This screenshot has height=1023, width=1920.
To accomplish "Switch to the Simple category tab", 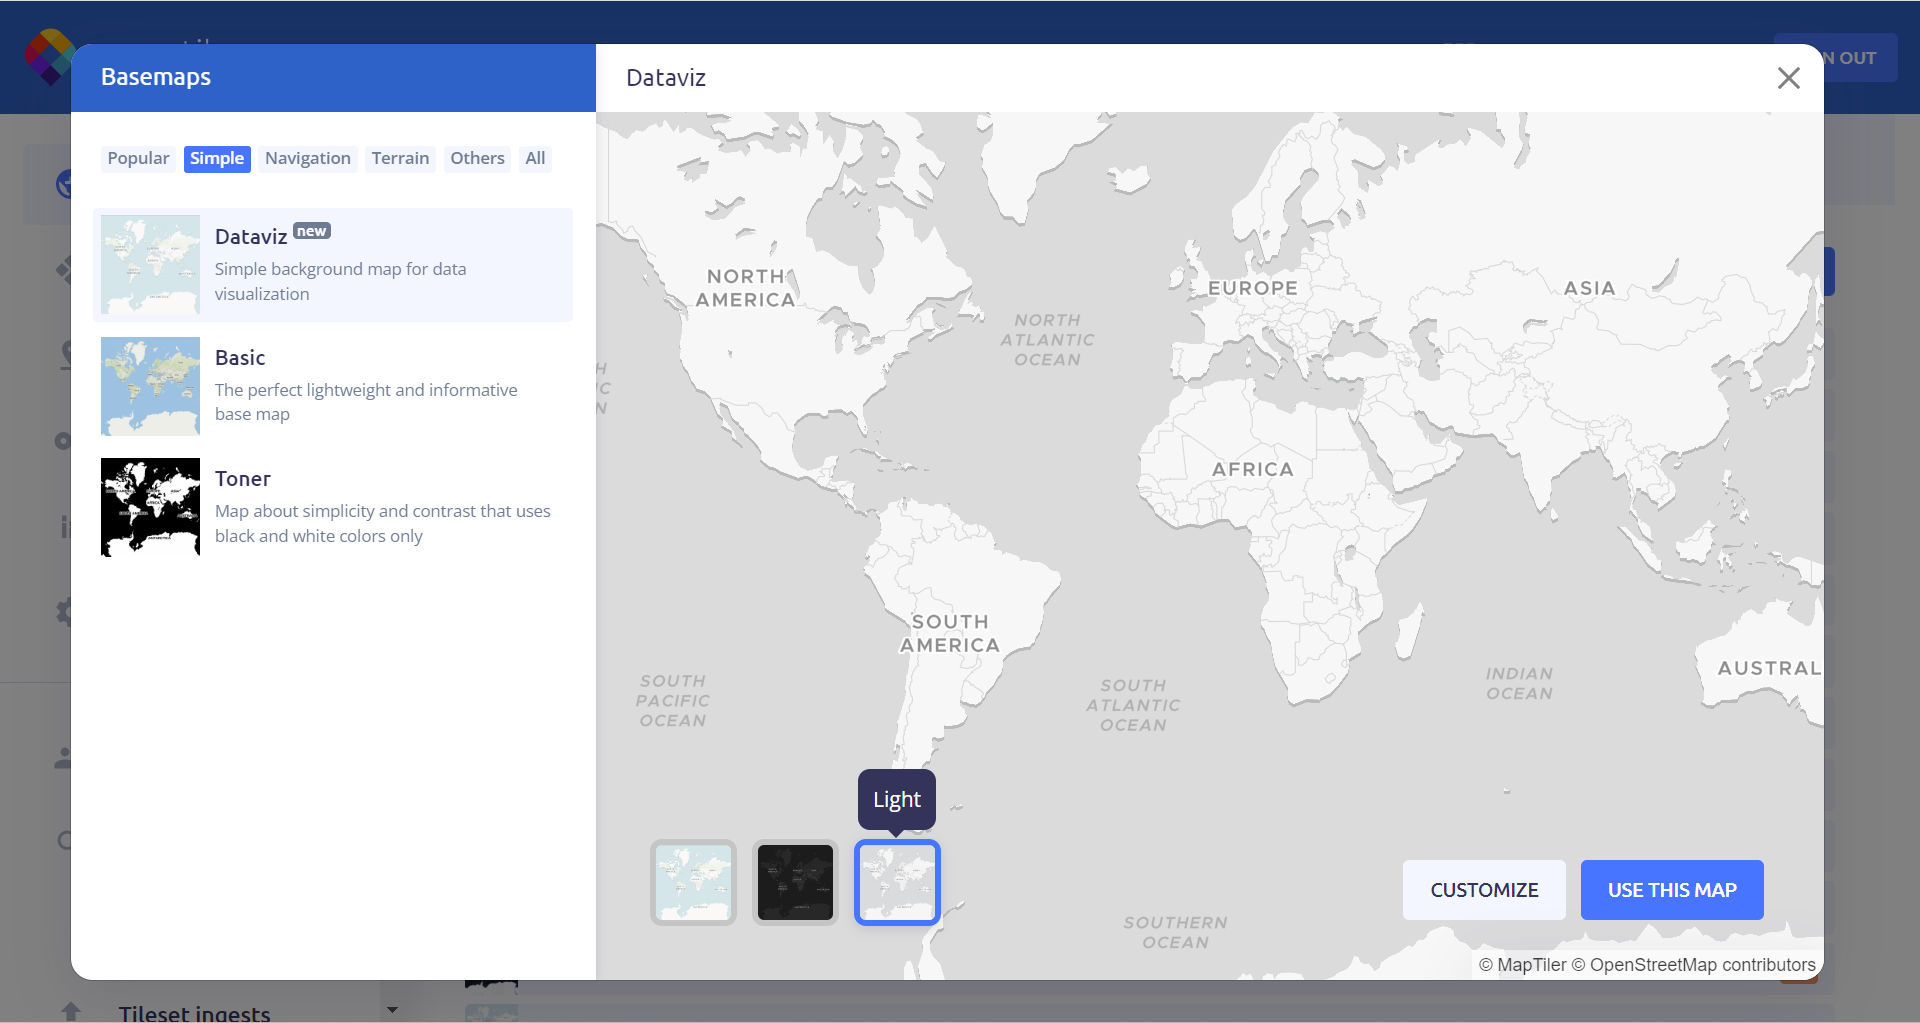I will [217, 158].
